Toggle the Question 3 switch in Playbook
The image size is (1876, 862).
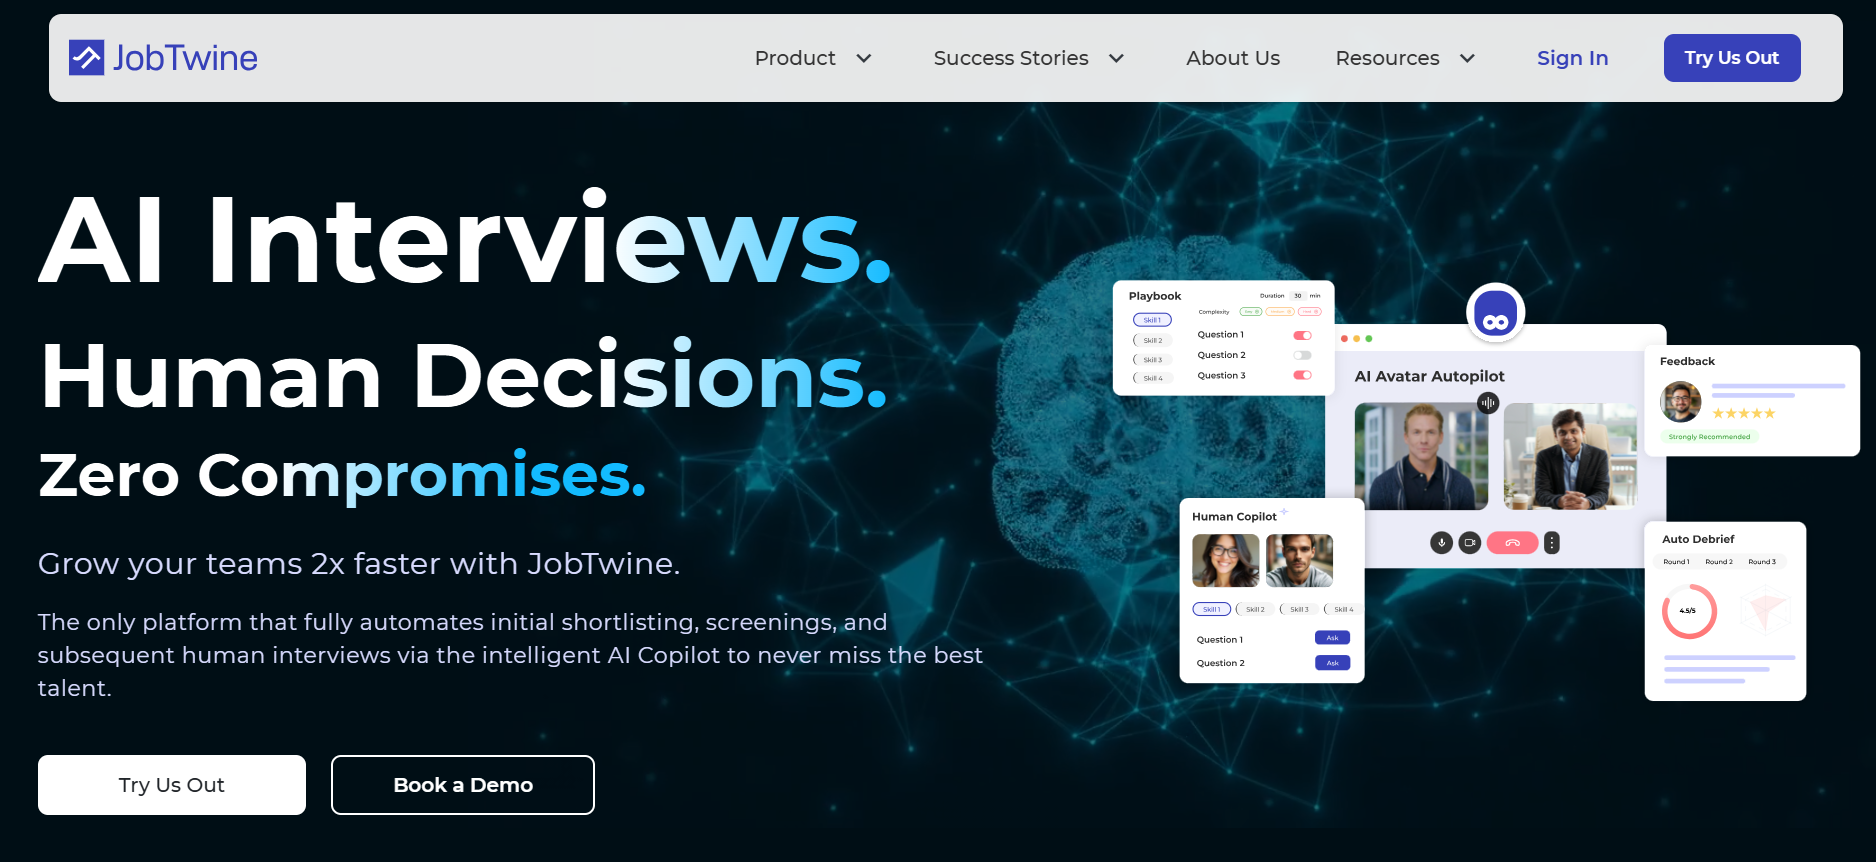tap(1302, 375)
